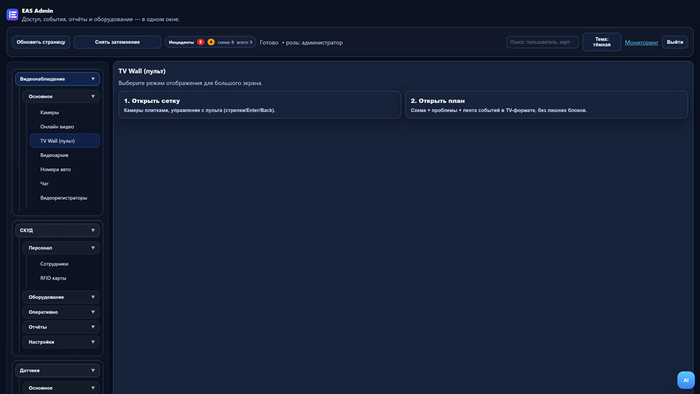Open 'Онлайн видео' sidebar item
700x394 pixels.
(x=65, y=127)
